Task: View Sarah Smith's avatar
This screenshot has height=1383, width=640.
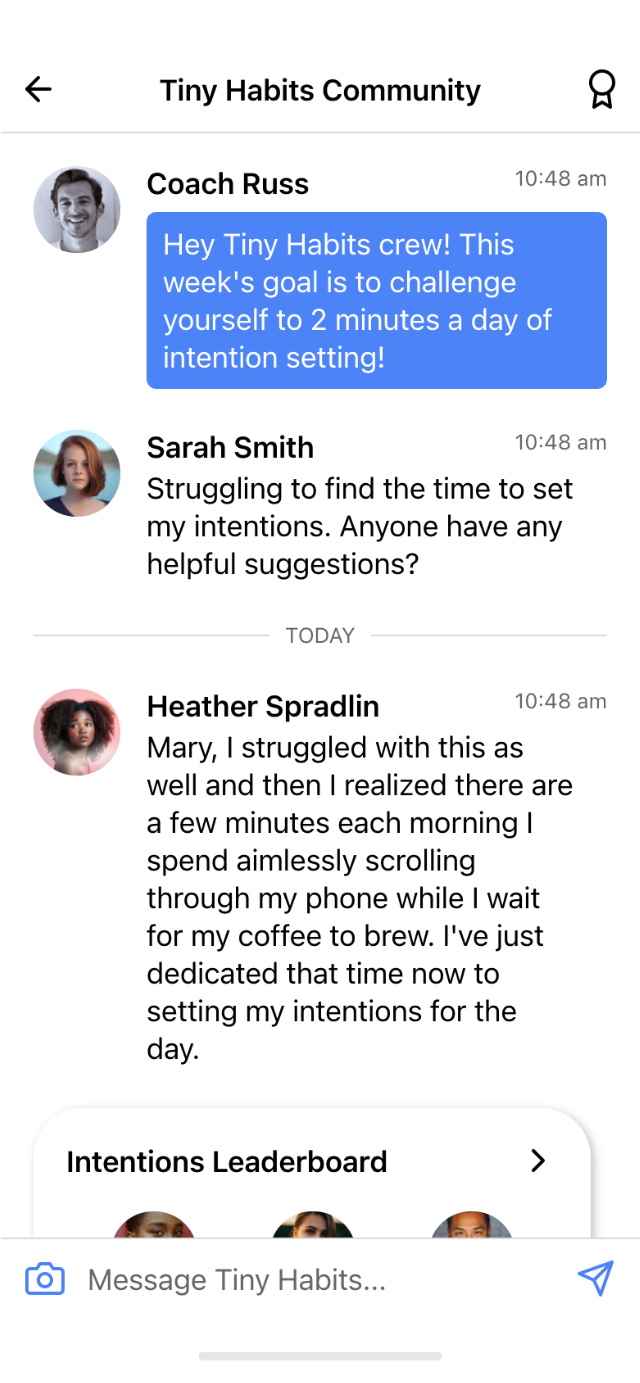Action: tap(77, 473)
